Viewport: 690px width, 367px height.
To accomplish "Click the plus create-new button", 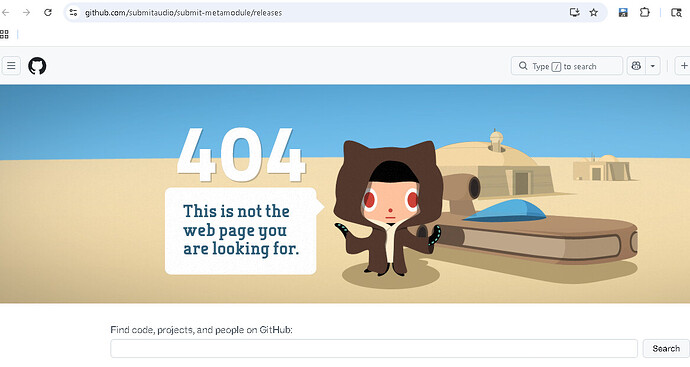I will [683, 66].
